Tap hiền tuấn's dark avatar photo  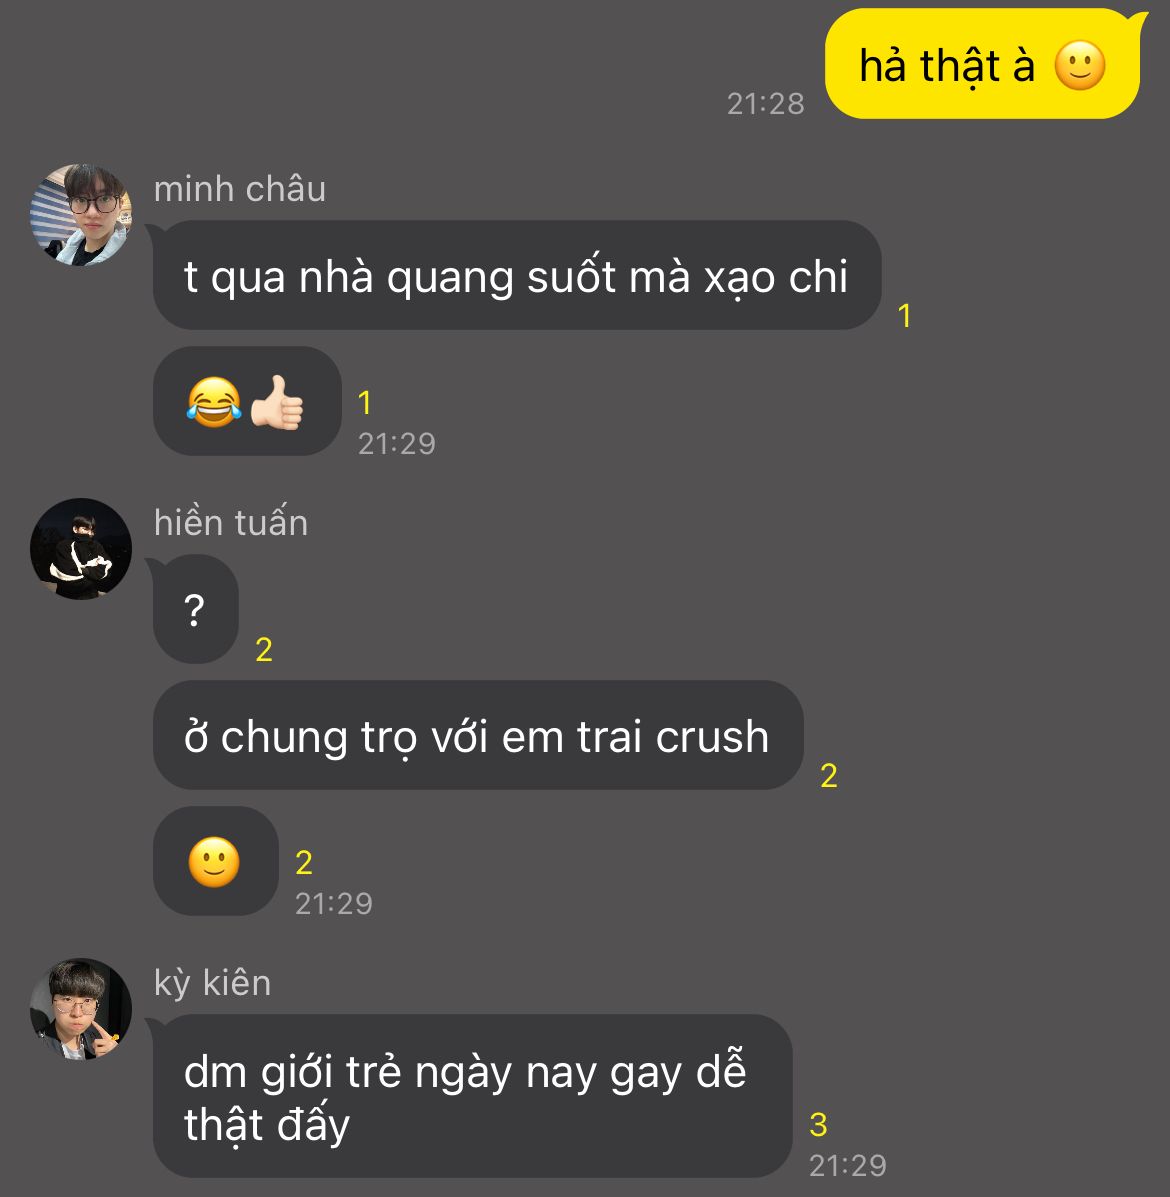click(x=81, y=549)
